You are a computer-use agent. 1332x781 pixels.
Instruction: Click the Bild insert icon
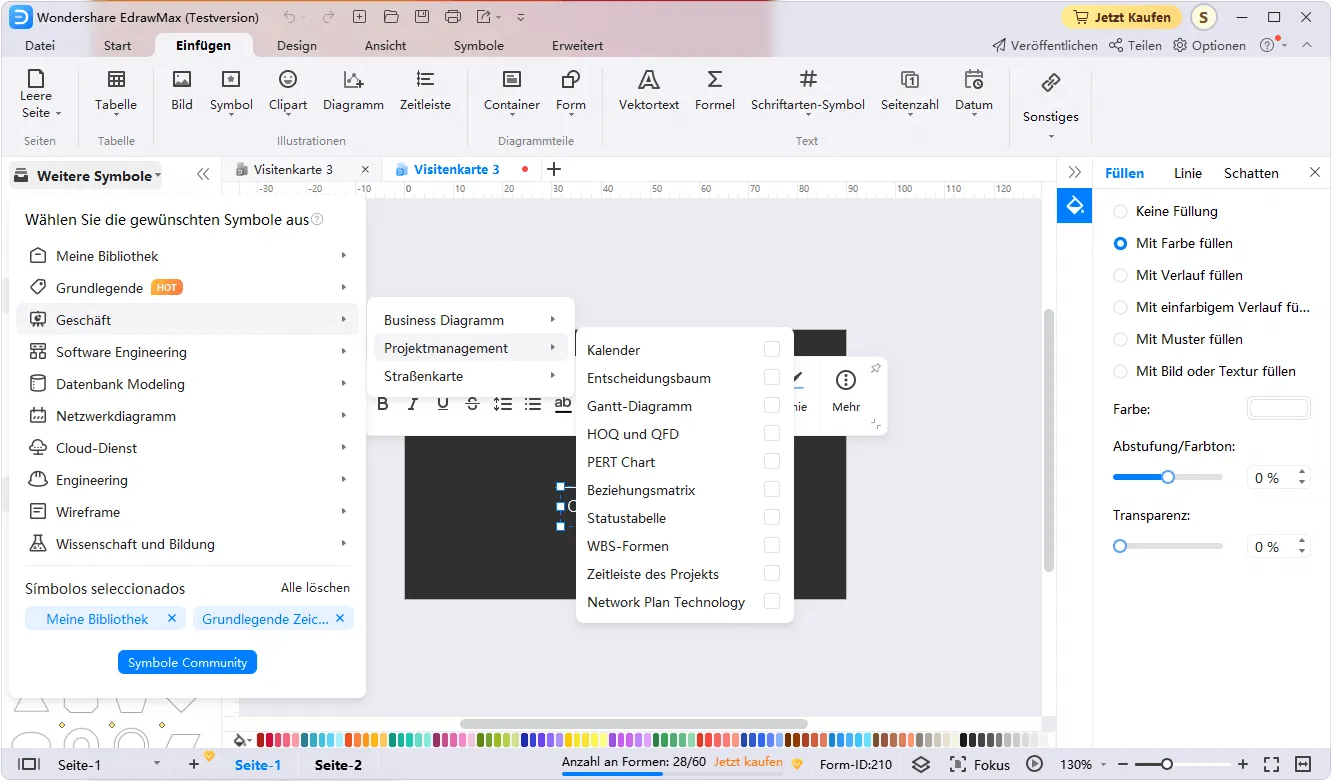(182, 81)
